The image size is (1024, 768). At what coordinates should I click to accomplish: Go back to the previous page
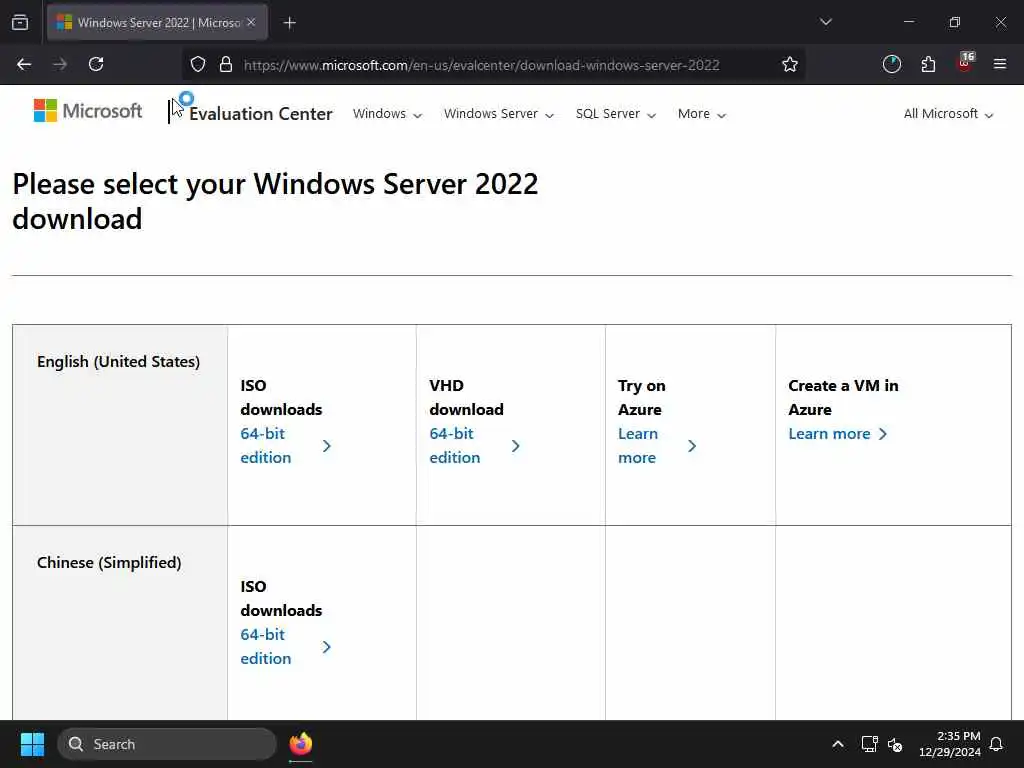(x=24, y=64)
